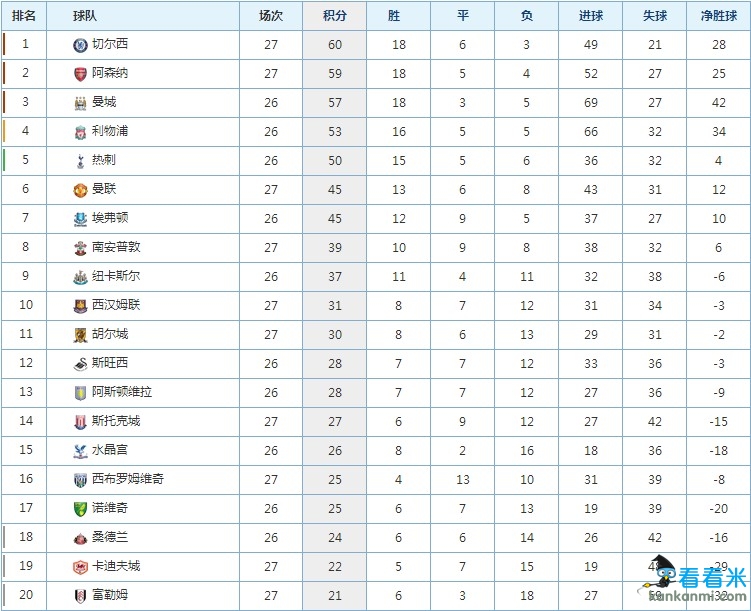Click the Manchester City (曼城) crest icon

80,103
